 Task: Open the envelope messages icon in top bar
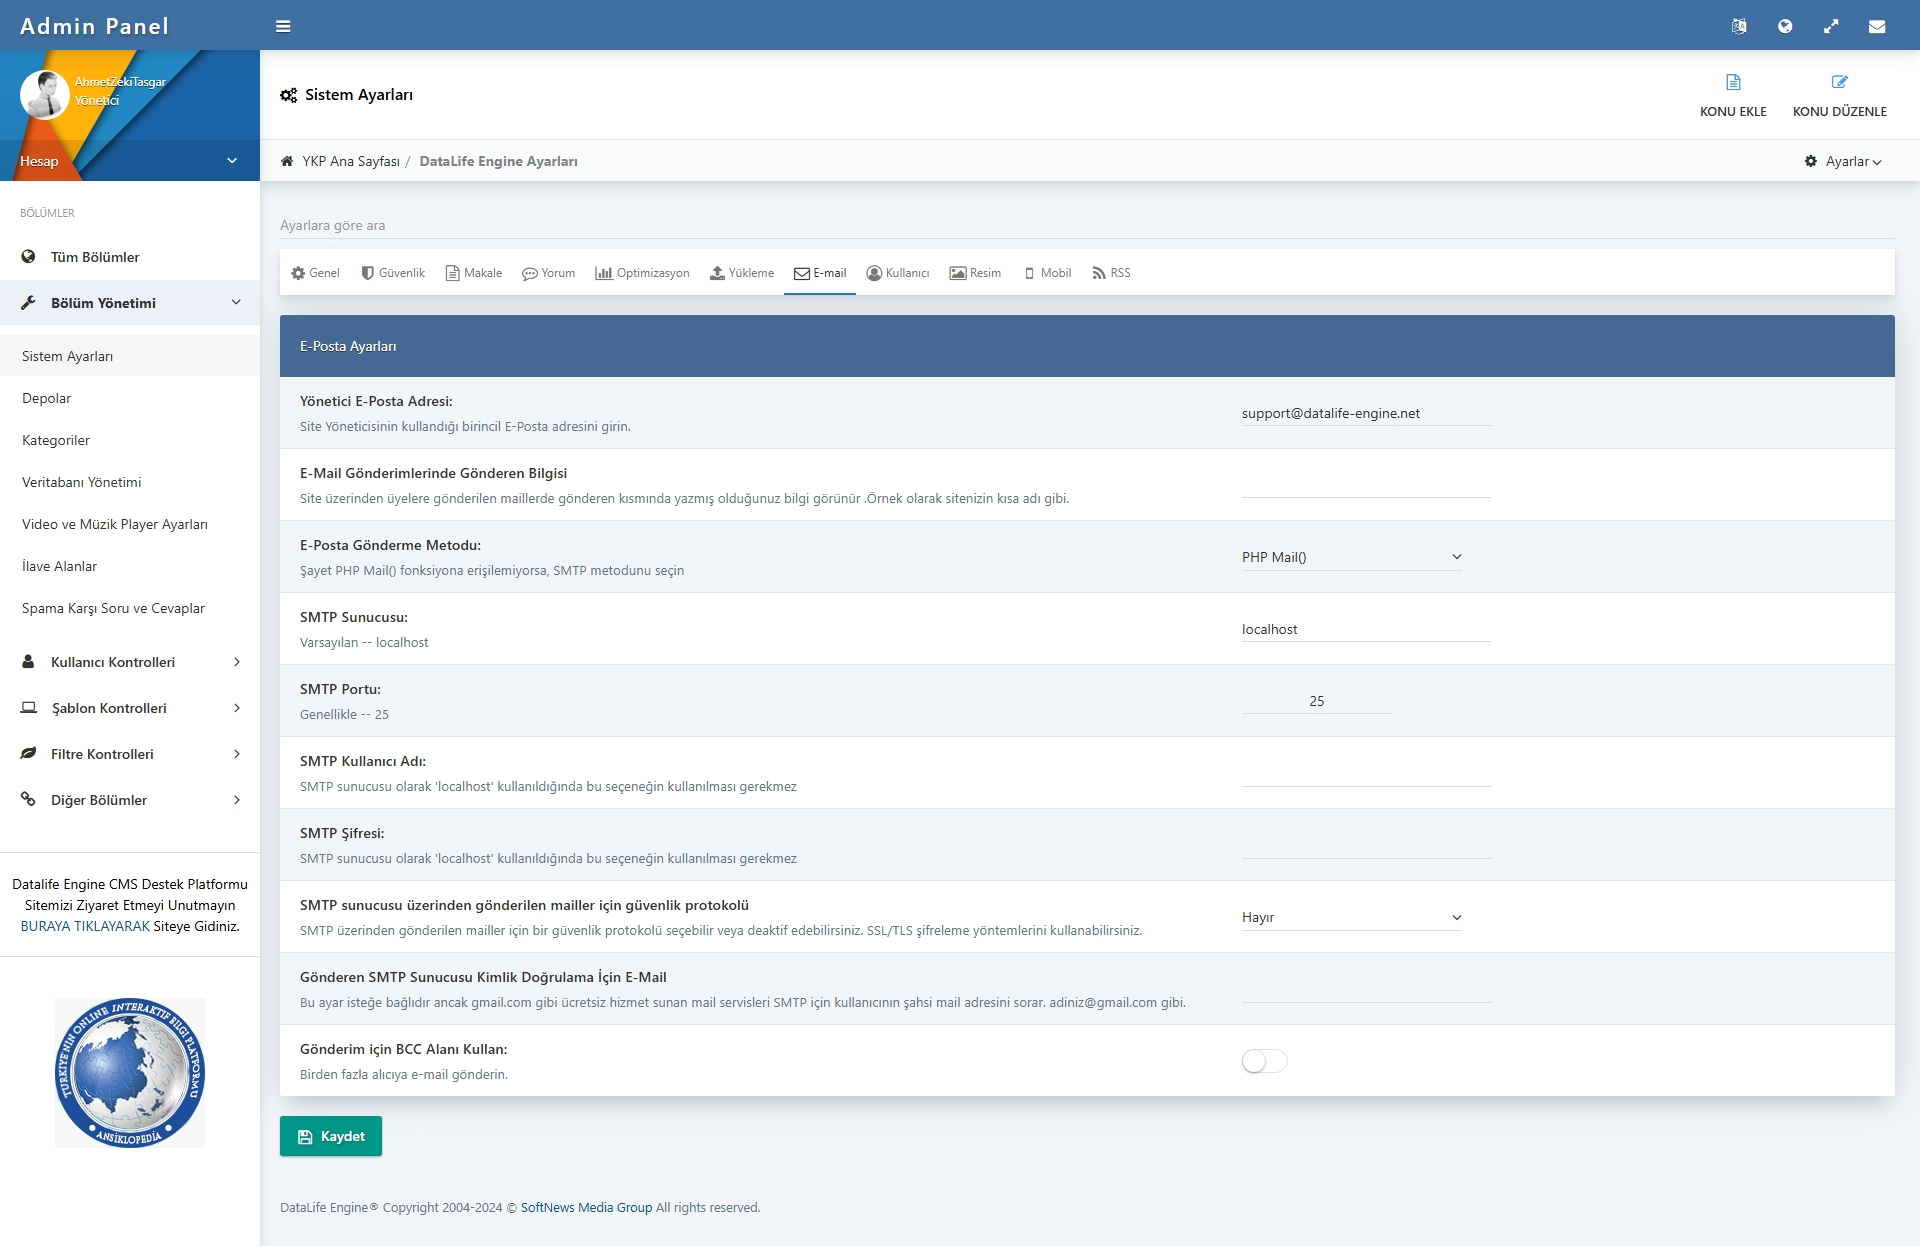tap(1877, 26)
